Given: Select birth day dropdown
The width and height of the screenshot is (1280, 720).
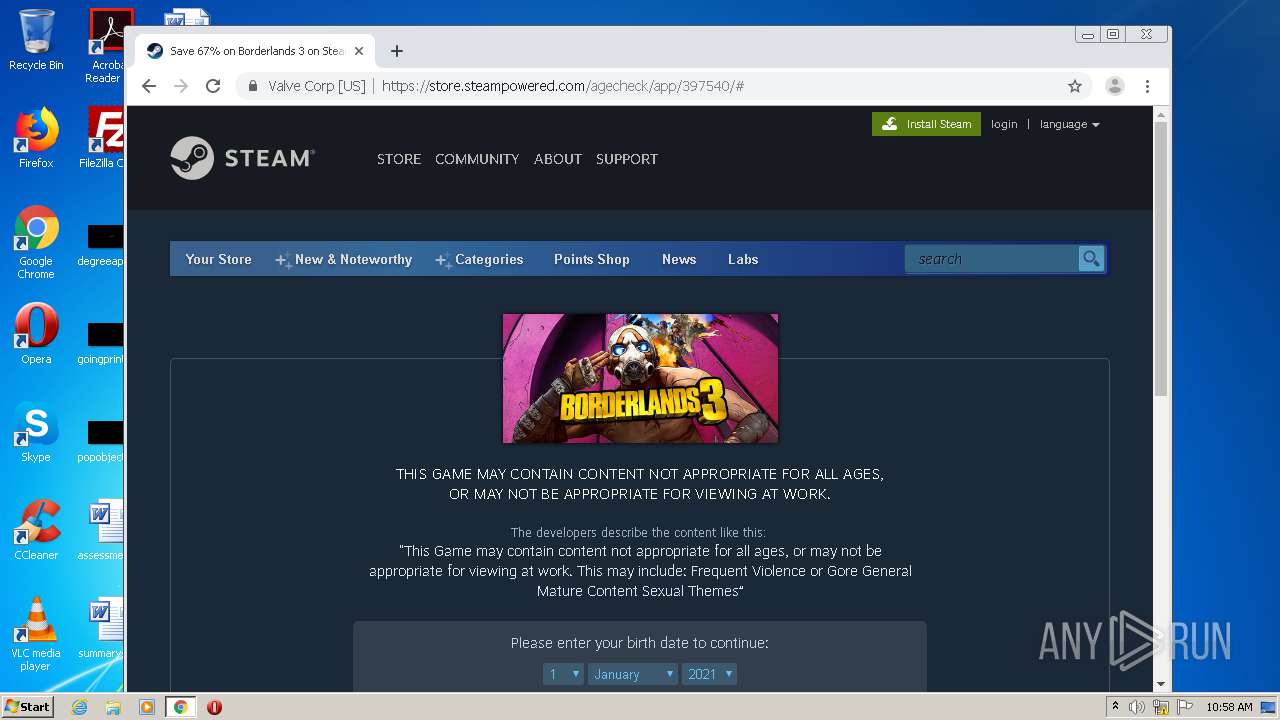Looking at the screenshot, I should pyautogui.click(x=563, y=674).
